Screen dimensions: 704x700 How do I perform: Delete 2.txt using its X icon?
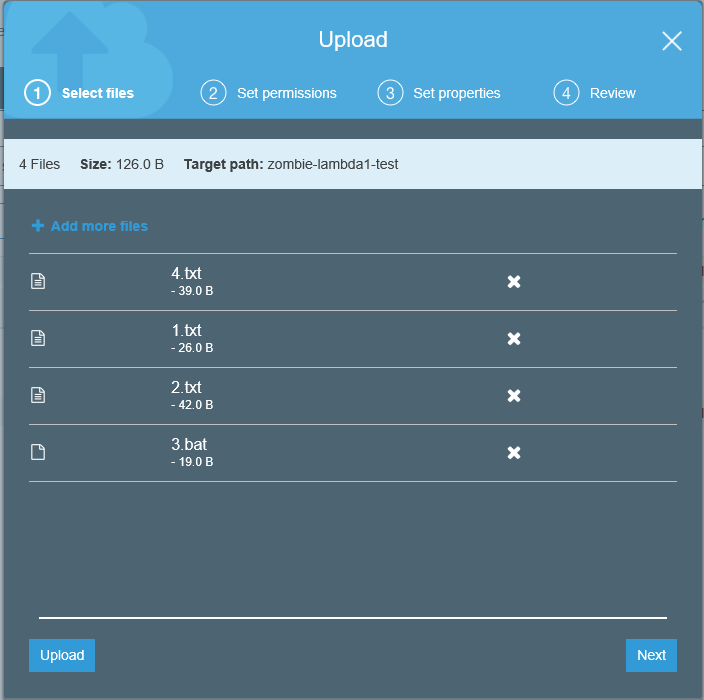513,396
